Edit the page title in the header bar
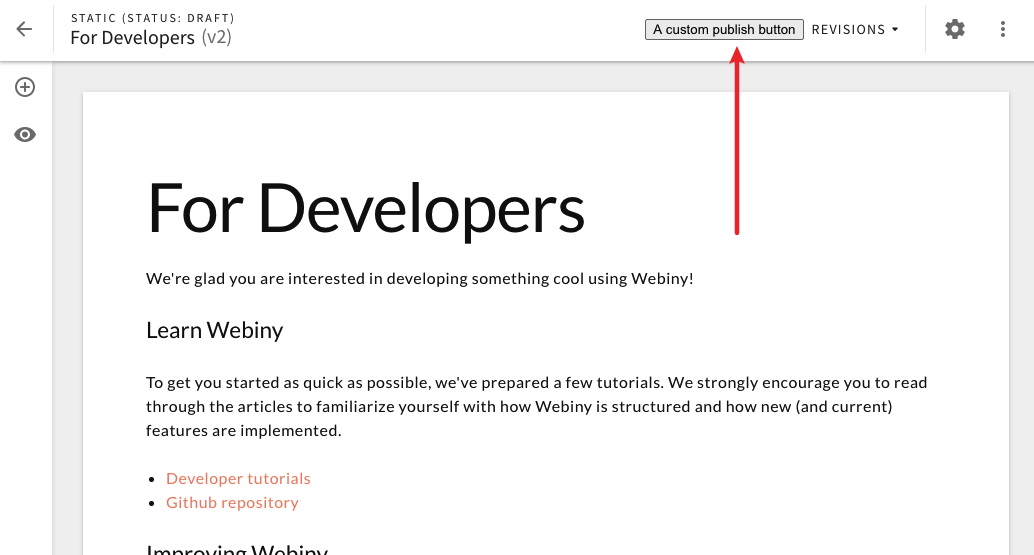The width and height of the screenshot is (1034, 555). 132,38
